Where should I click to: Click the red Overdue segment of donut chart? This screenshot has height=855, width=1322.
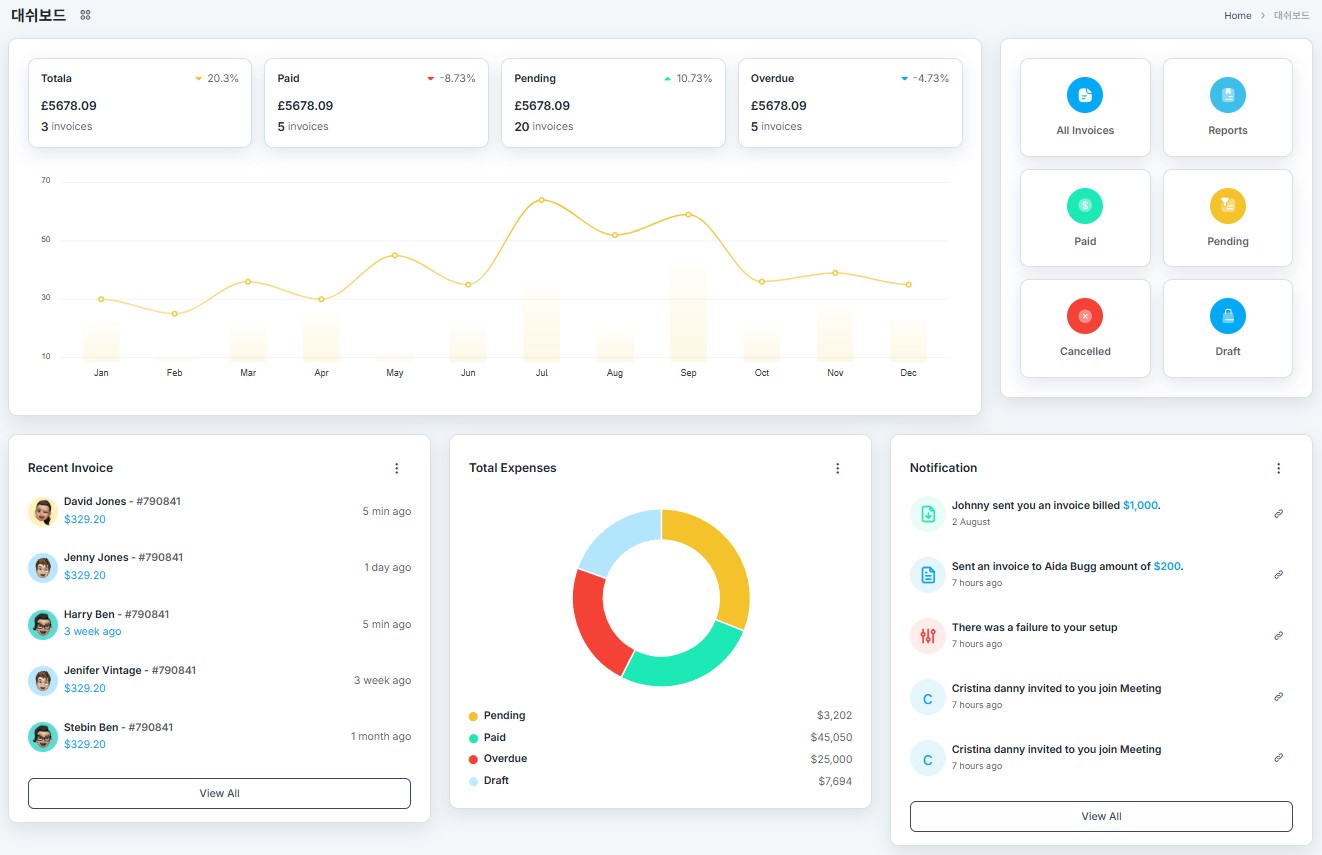pyautogui.click(x=593, y=620)
